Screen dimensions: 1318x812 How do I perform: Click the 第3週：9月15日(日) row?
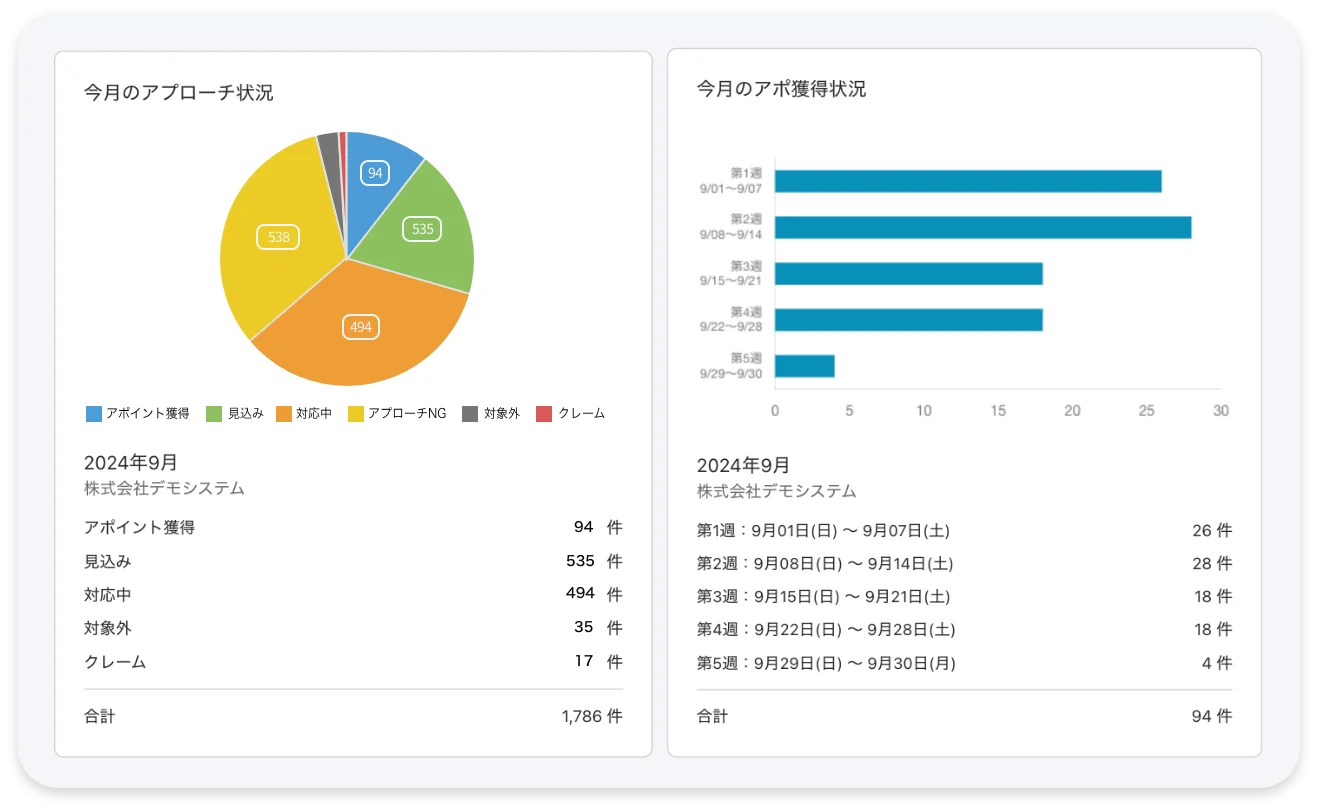point(964,596)
